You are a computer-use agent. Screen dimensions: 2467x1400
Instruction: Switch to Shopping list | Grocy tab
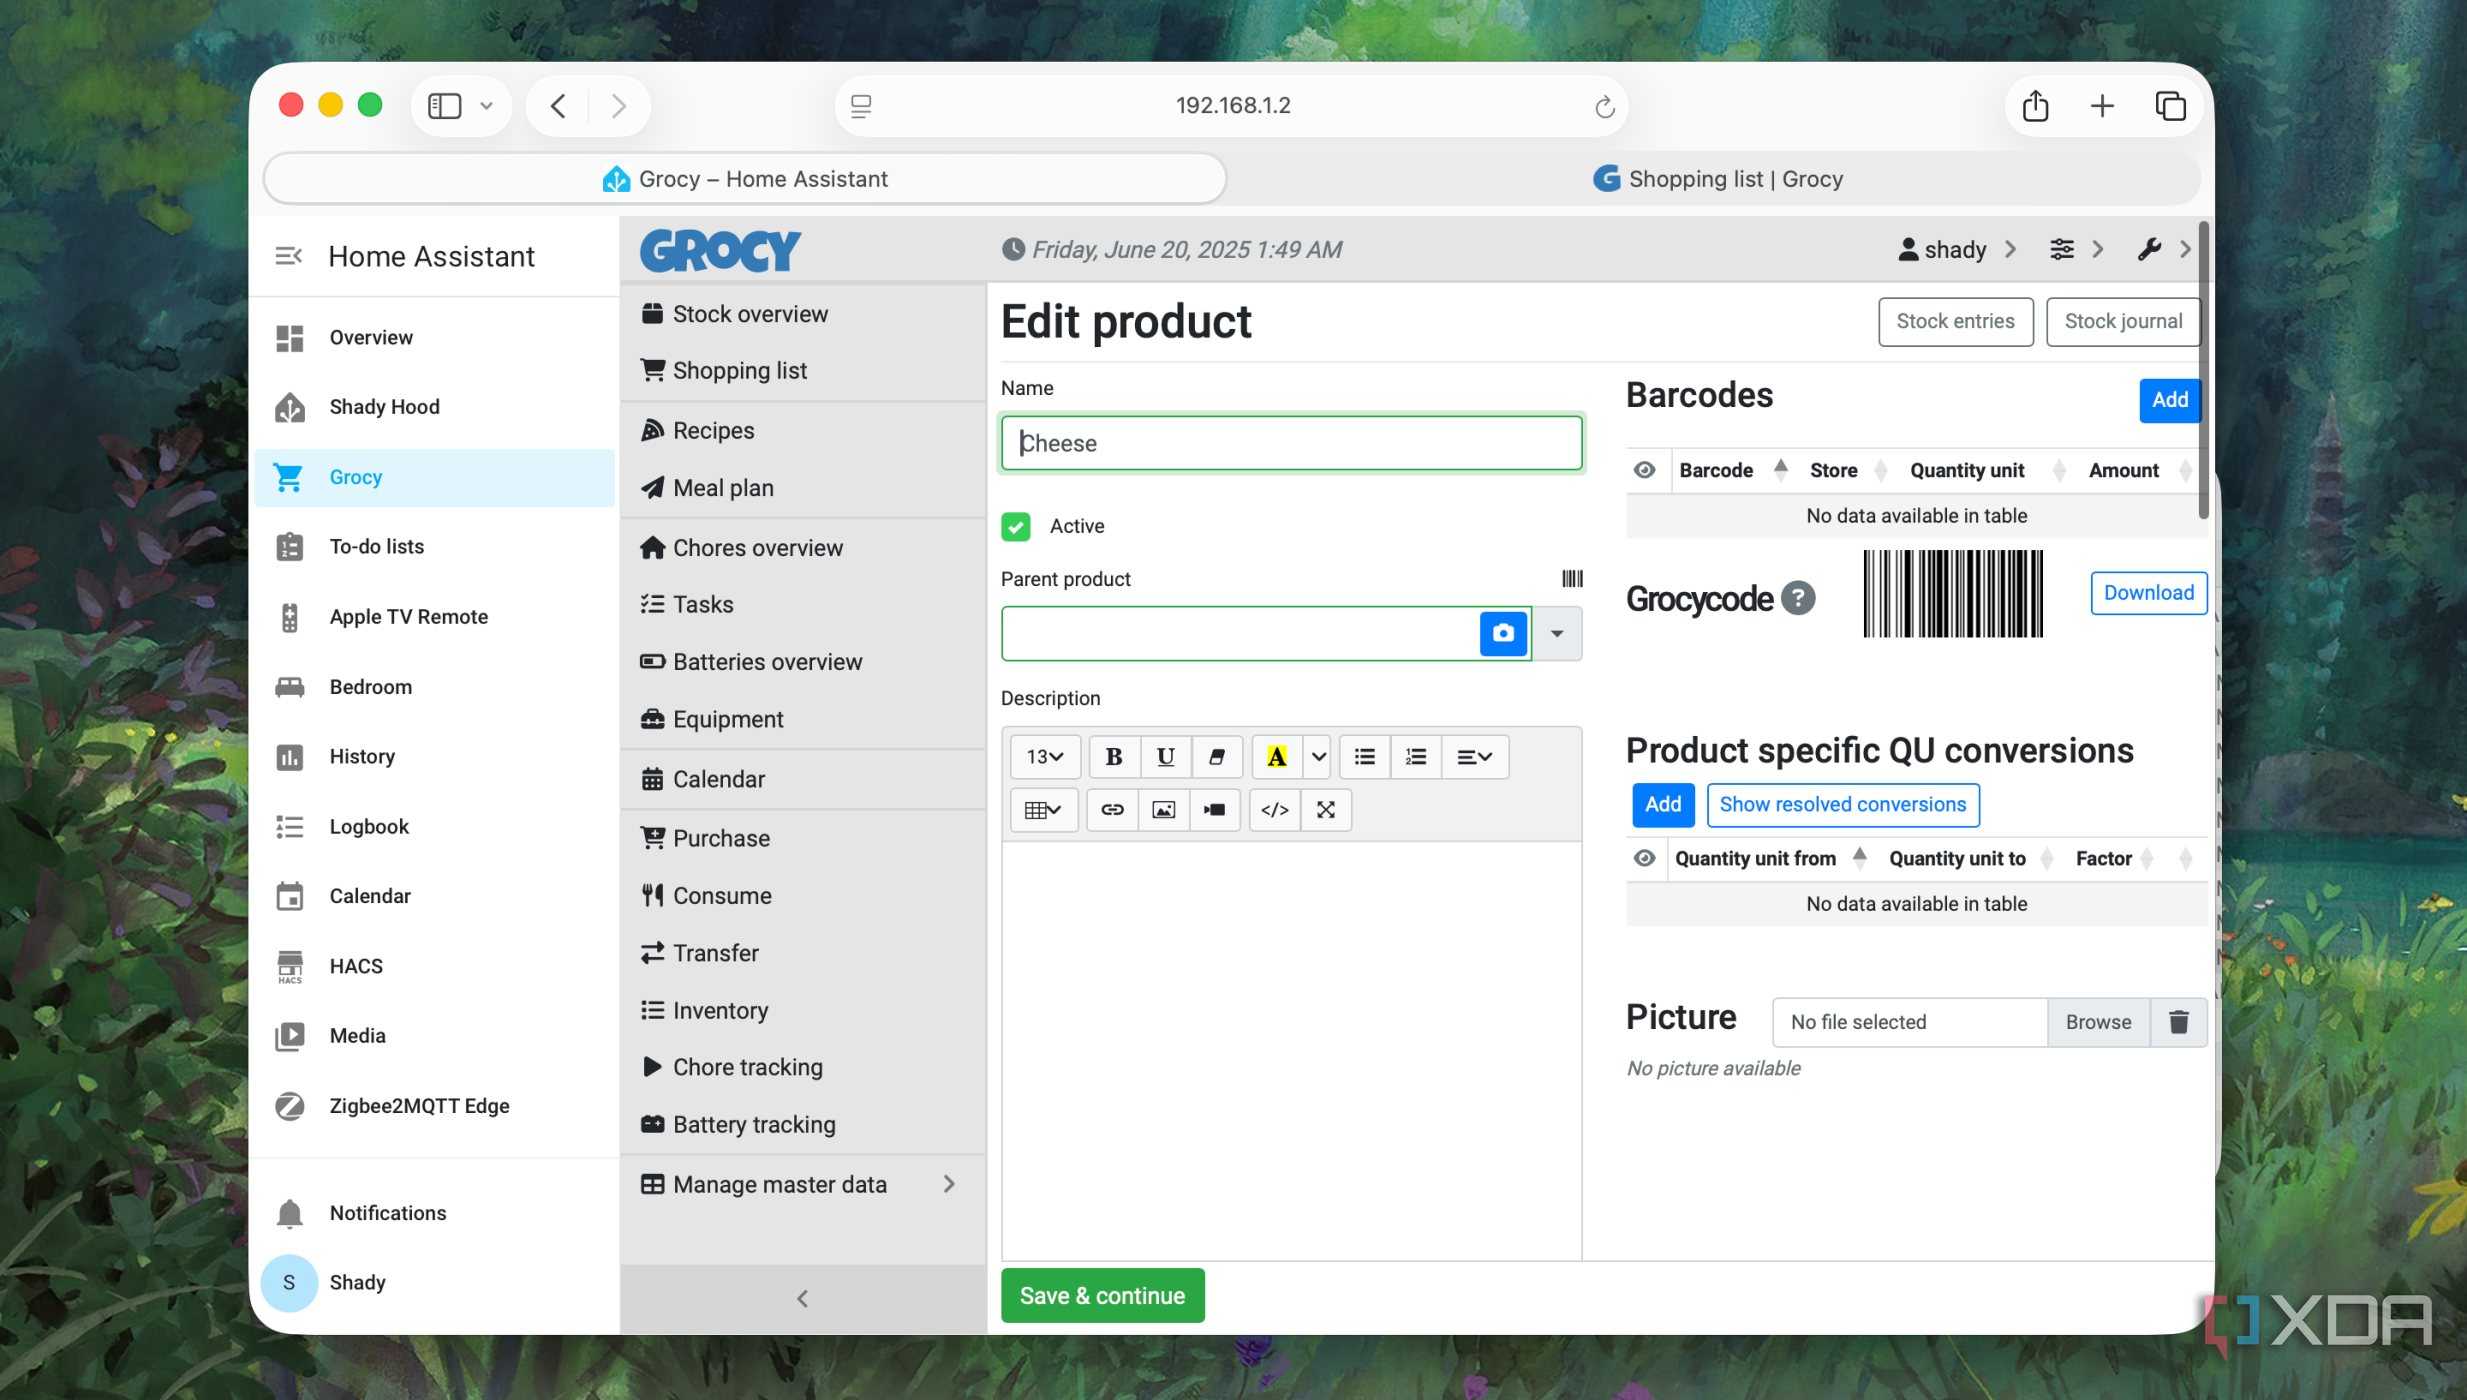1718,179
